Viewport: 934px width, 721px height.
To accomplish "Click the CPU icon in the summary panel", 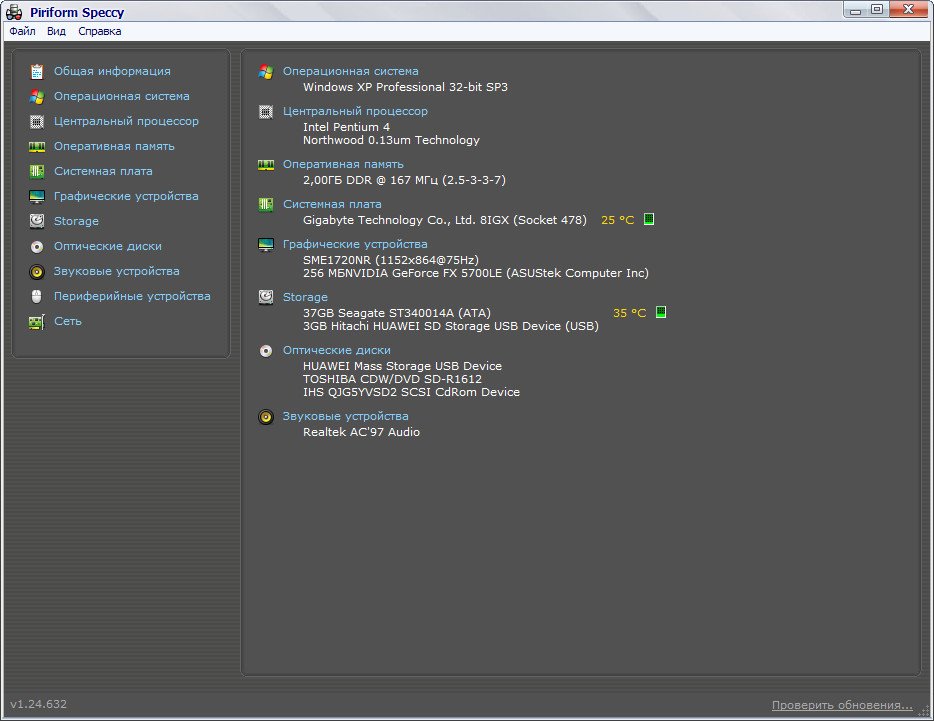I will [x=266, y=111].
